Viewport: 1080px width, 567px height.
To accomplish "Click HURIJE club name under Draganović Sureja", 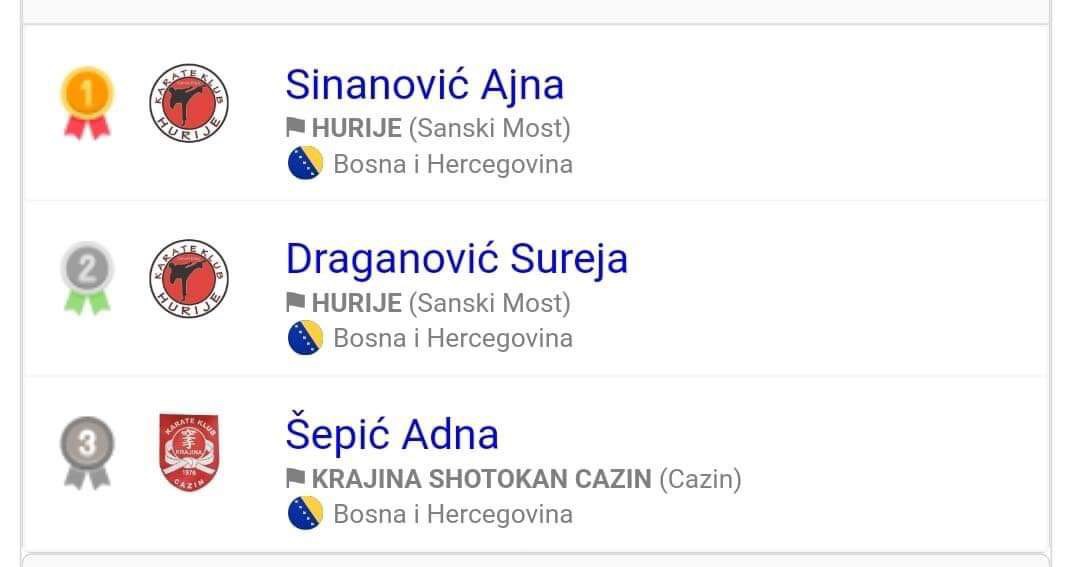I will [356, 303].
